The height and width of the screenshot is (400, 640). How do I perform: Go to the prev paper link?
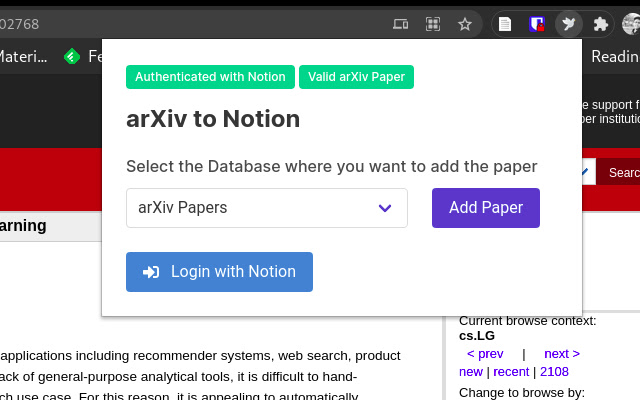point(485,353)
